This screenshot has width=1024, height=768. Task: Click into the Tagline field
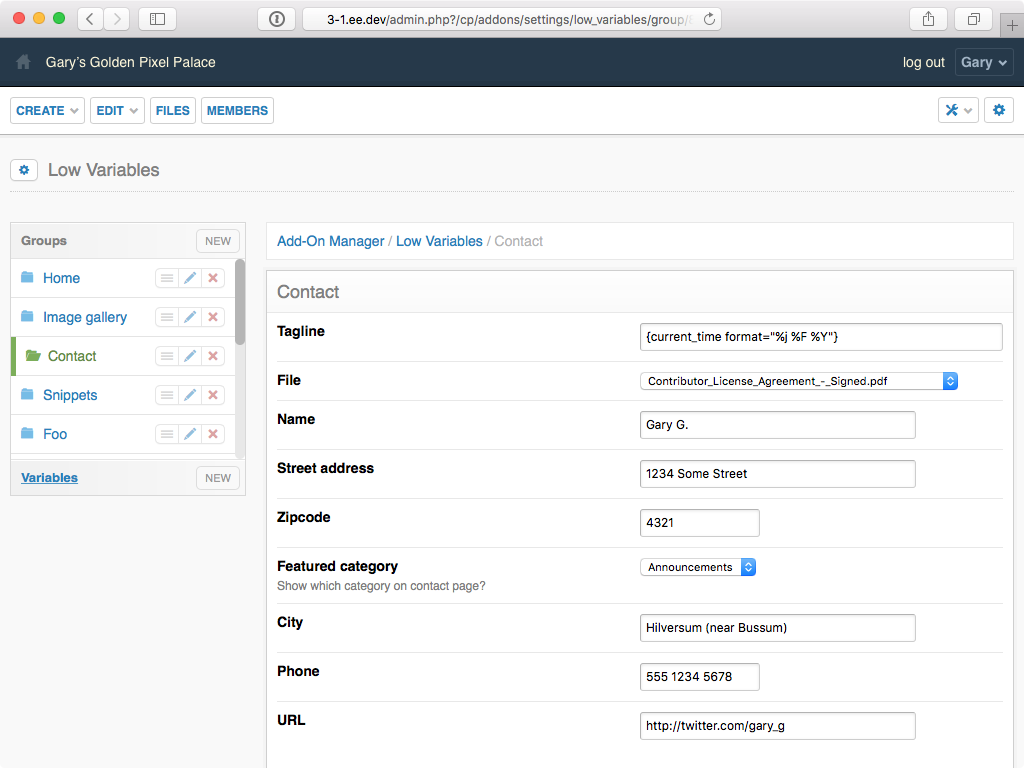[821, 337]
